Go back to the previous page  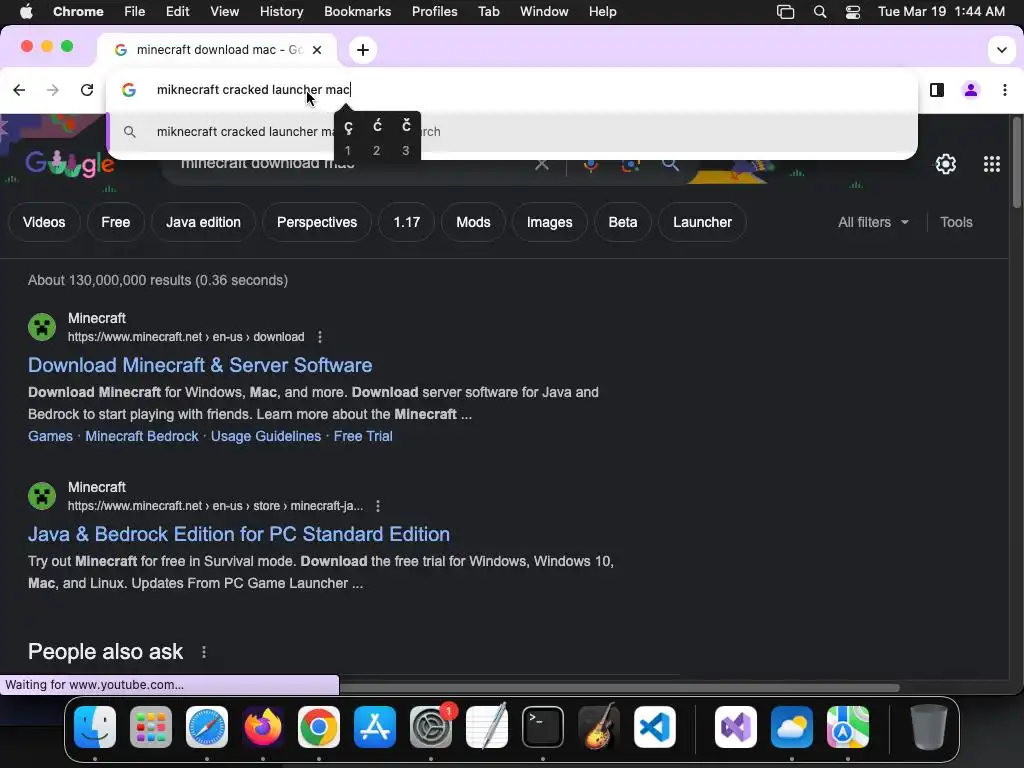click(x=19, y=90)
